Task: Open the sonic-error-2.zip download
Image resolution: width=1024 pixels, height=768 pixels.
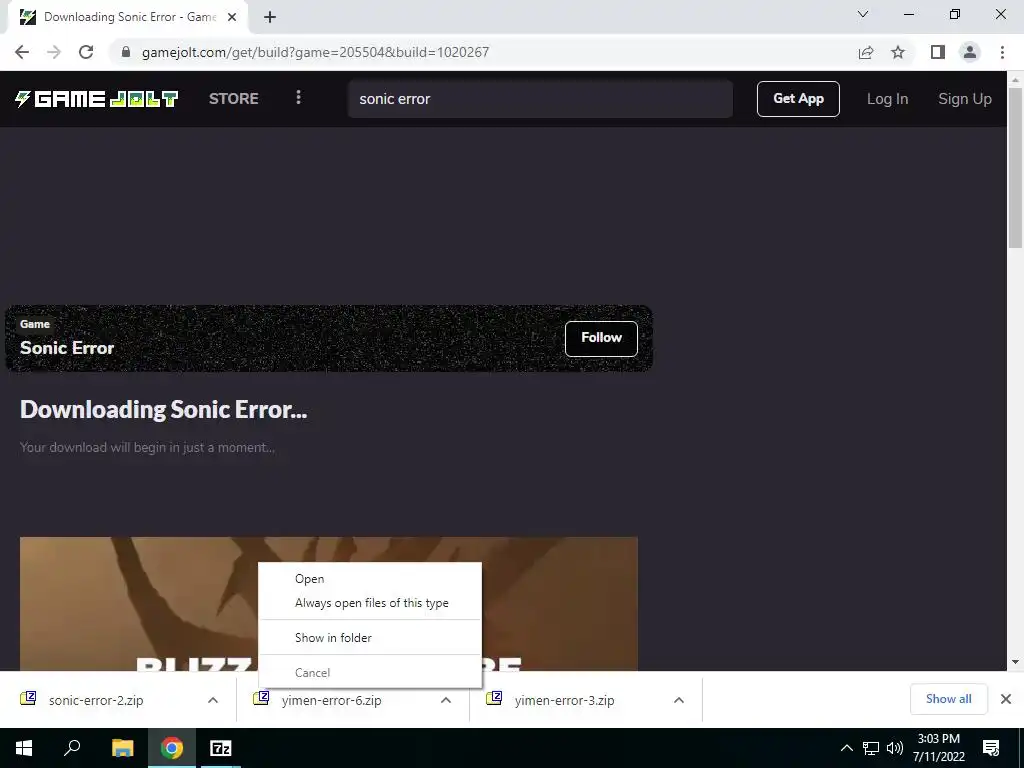Action: (x=95, y=700)
